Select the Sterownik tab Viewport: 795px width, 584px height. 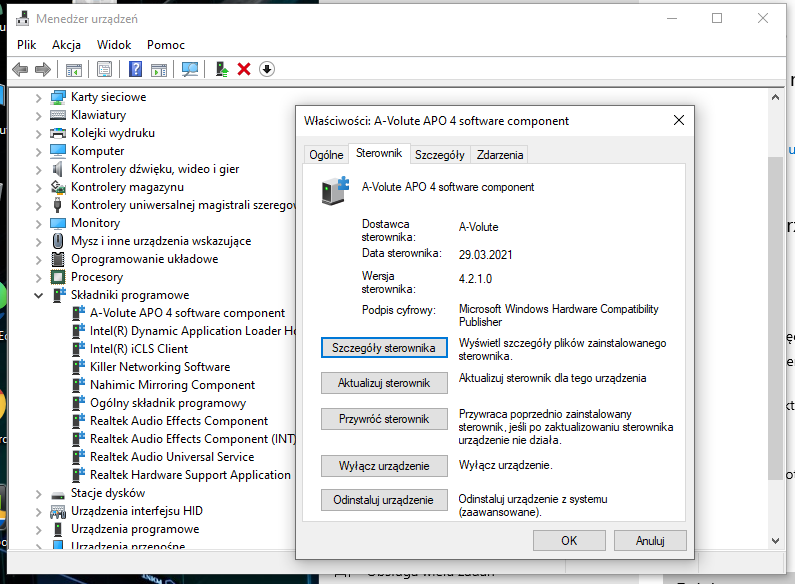(x=379, y=153)
